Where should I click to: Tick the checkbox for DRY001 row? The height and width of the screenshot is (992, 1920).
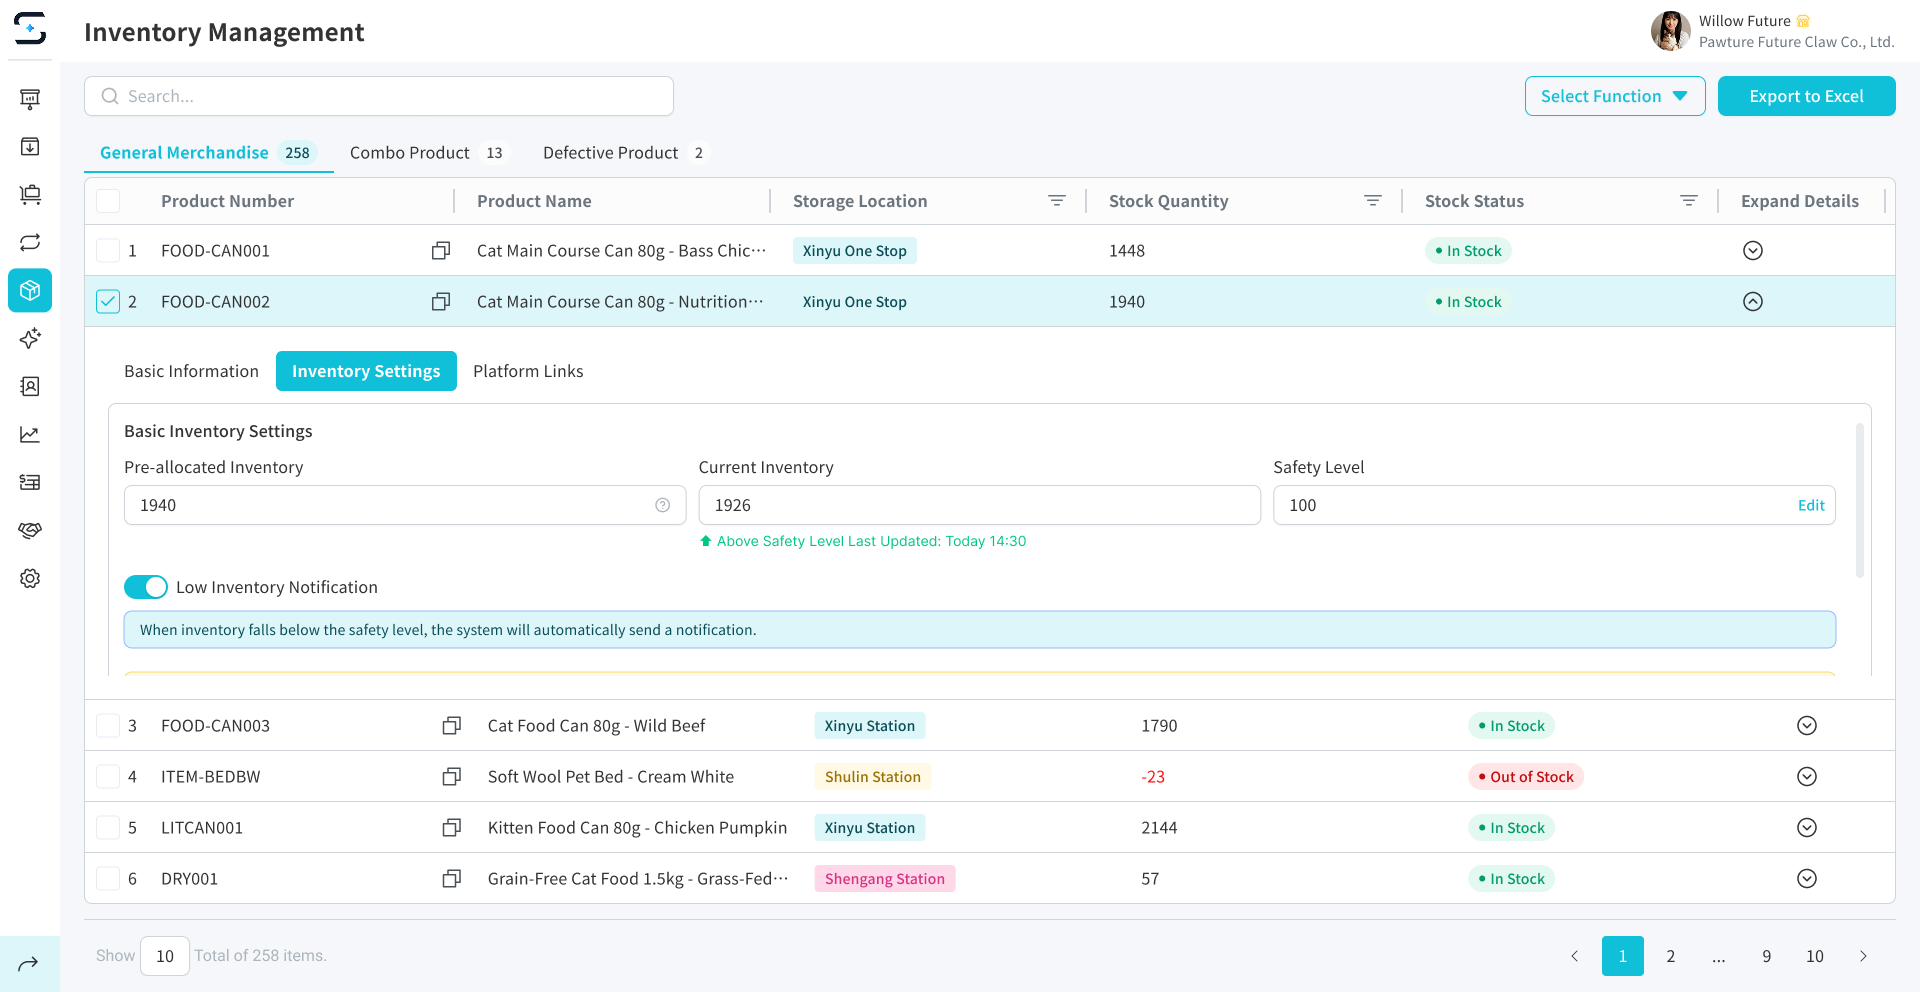pos(108,879)
